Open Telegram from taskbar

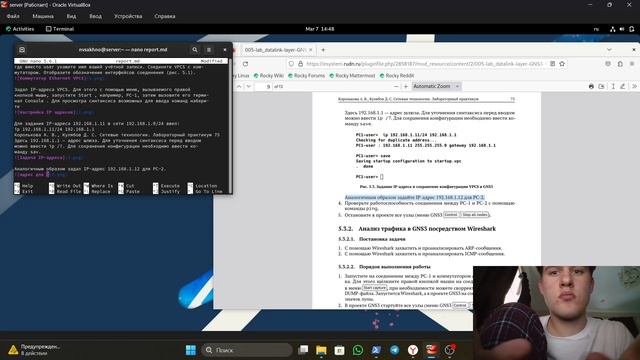pyautogui.click(x=395, y=350)
